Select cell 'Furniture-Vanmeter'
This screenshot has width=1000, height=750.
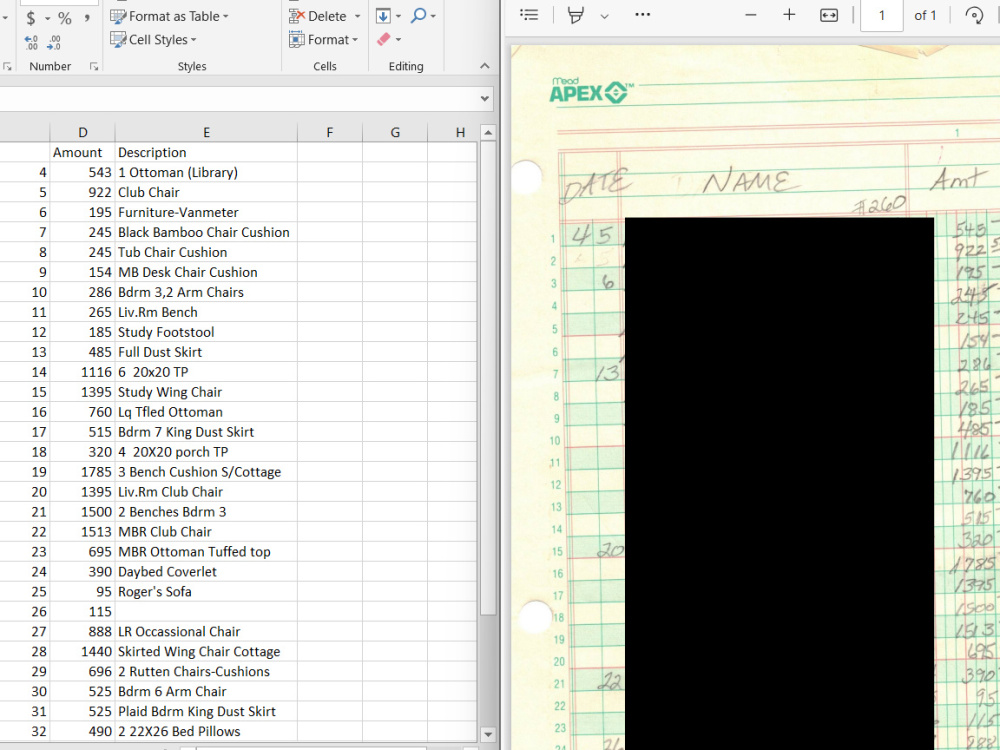coord(207,212)
